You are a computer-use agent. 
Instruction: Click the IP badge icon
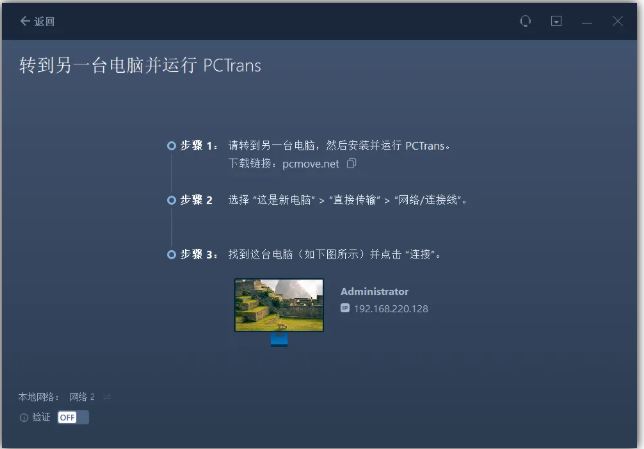click(345, 308)
